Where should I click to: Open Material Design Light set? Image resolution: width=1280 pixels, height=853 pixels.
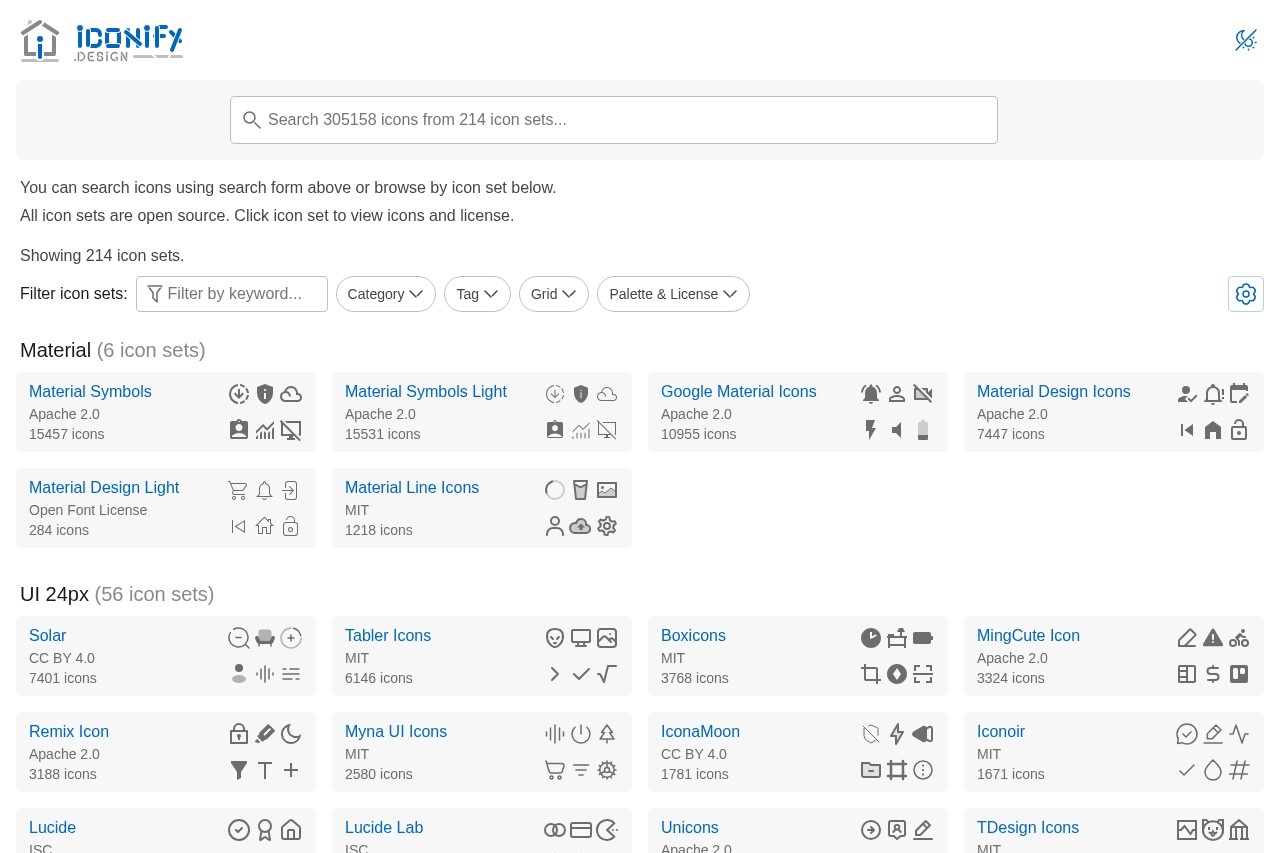click(104, 488)
